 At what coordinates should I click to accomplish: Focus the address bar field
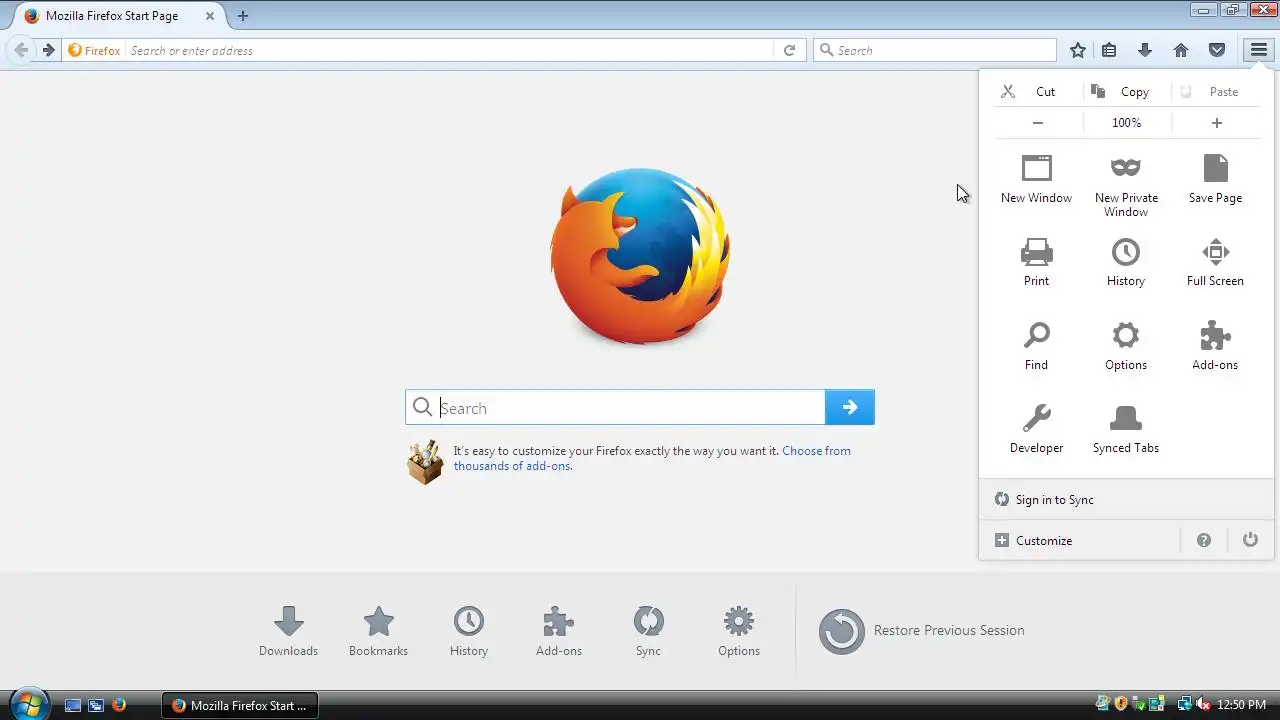coord(450,50)
